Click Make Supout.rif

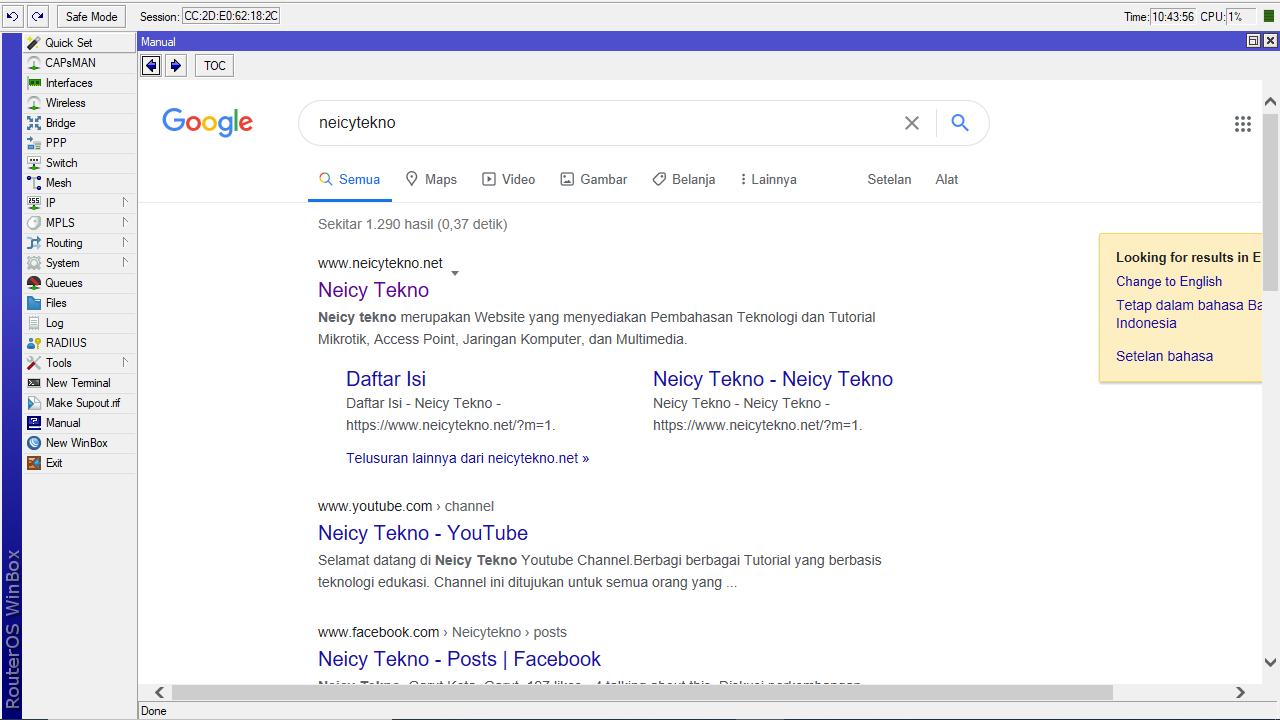80,403
